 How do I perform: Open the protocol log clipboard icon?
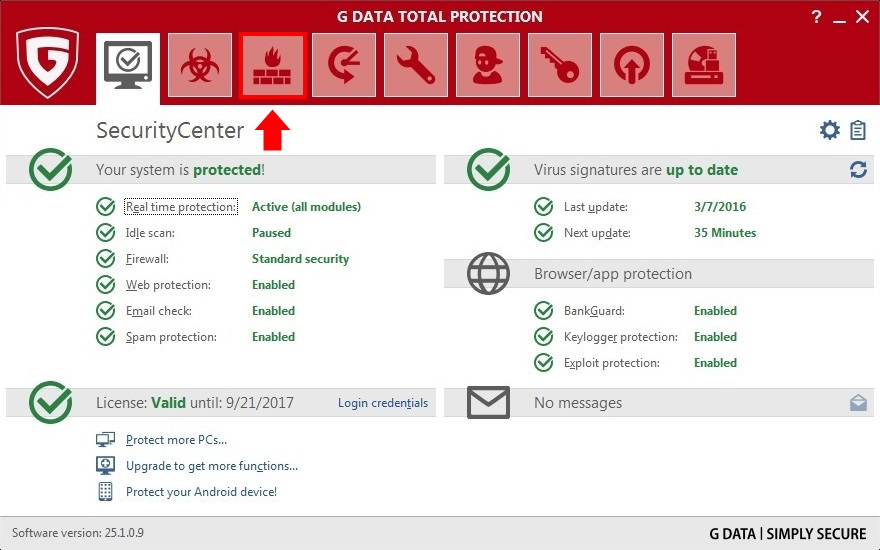[858, 130]
